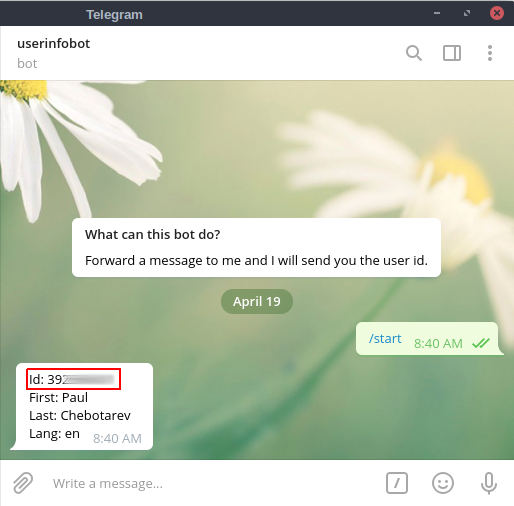The image size is (514, 506).
Task: Open the three-dot chat options menu
Action: [490, 53]
